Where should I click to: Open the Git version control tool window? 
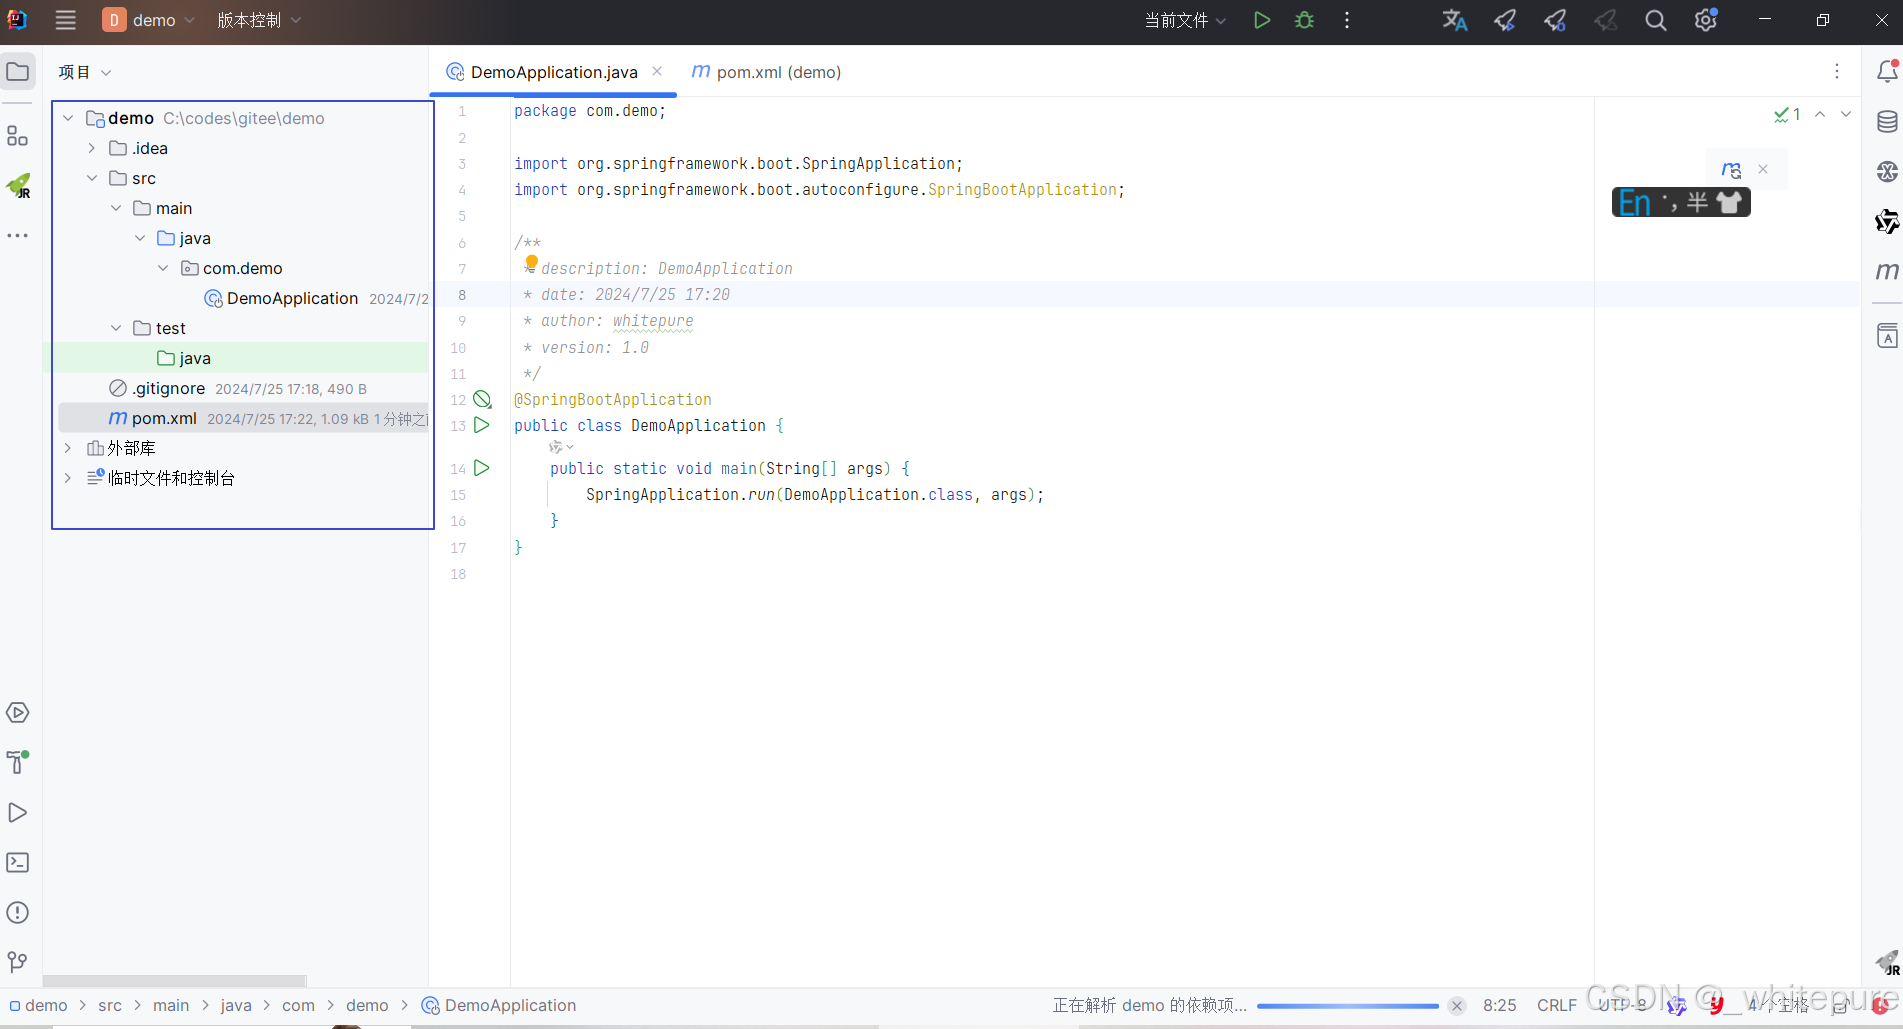click(x=18, y=962)
